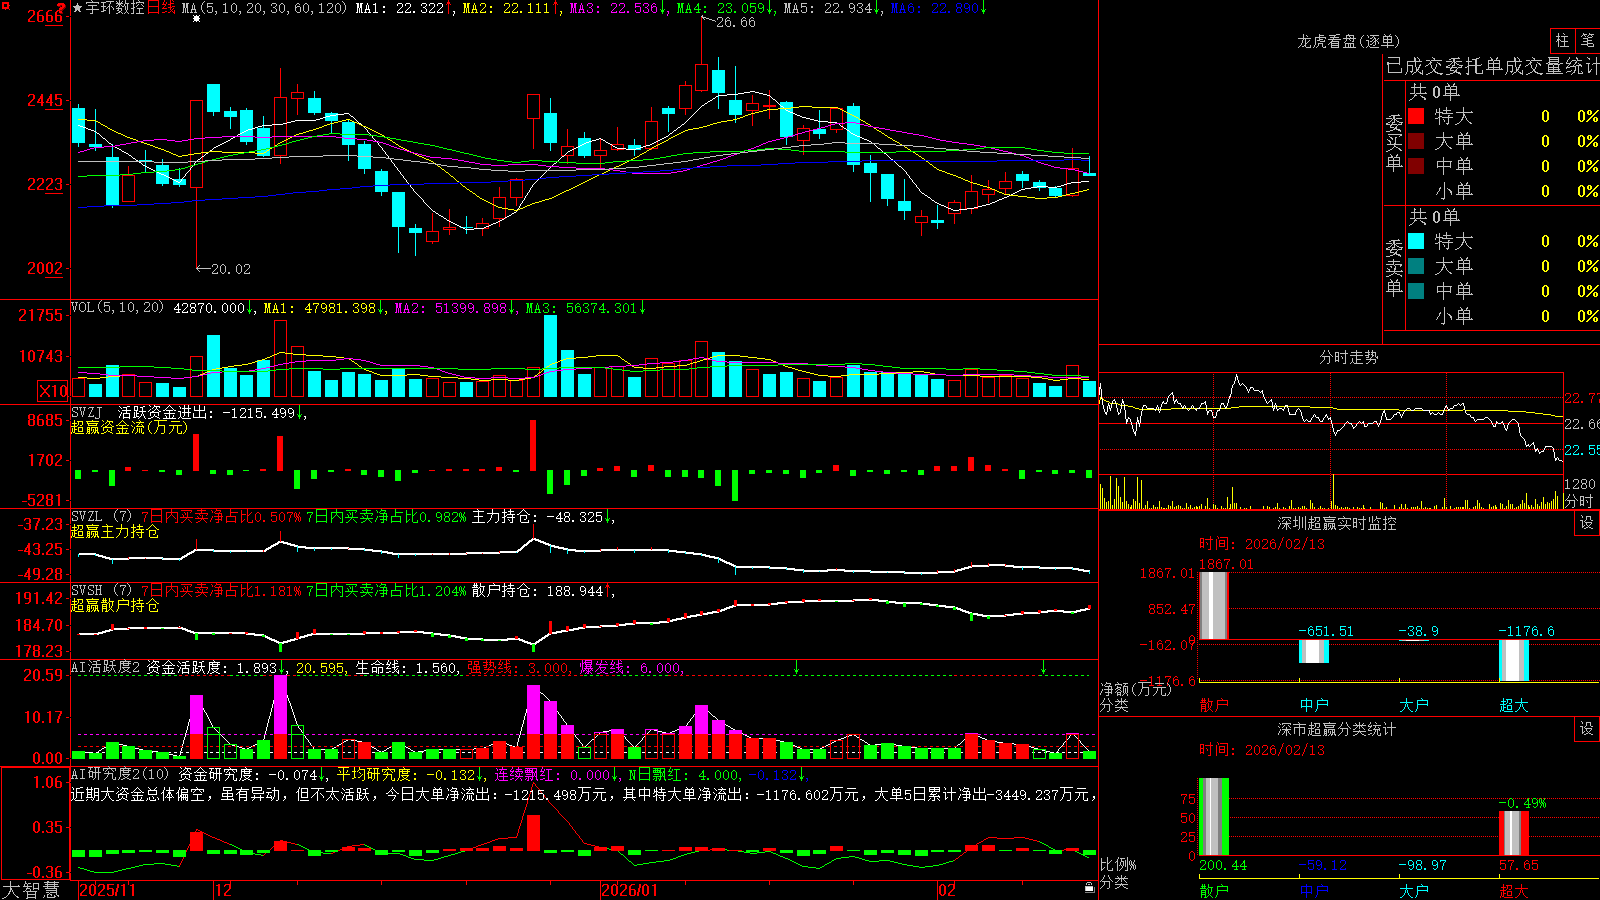
Task: Click the 爆发线: 6.000 label
Action: tap(630, 667)
